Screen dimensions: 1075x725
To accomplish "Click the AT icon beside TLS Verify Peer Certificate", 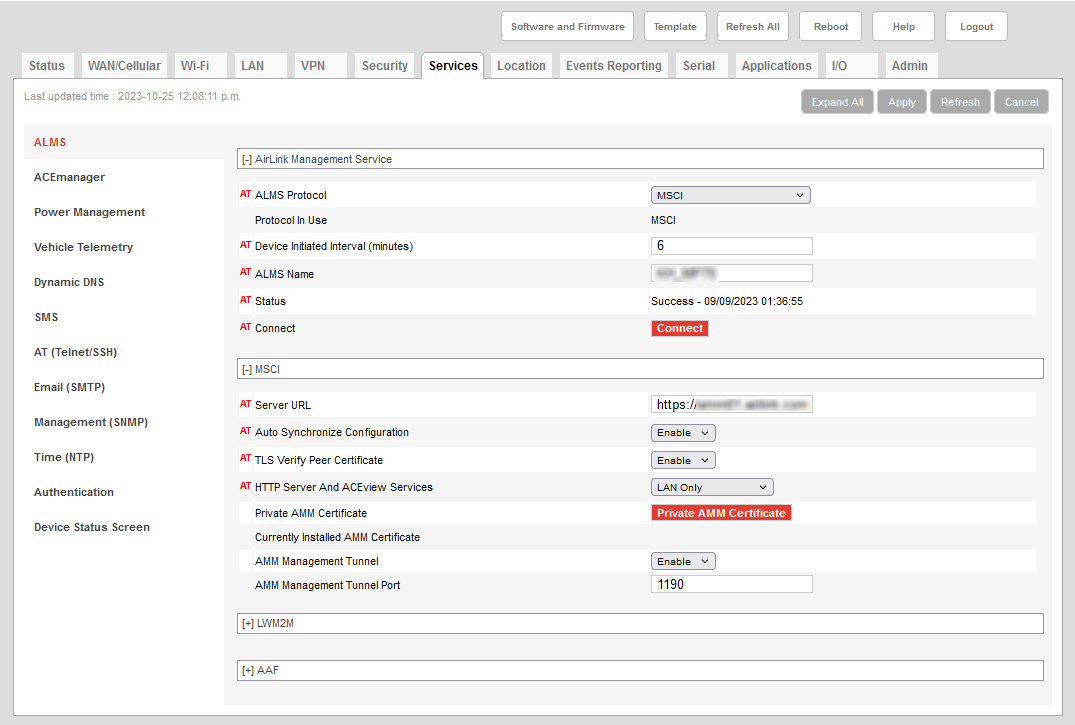I will [x=245, y=458].
